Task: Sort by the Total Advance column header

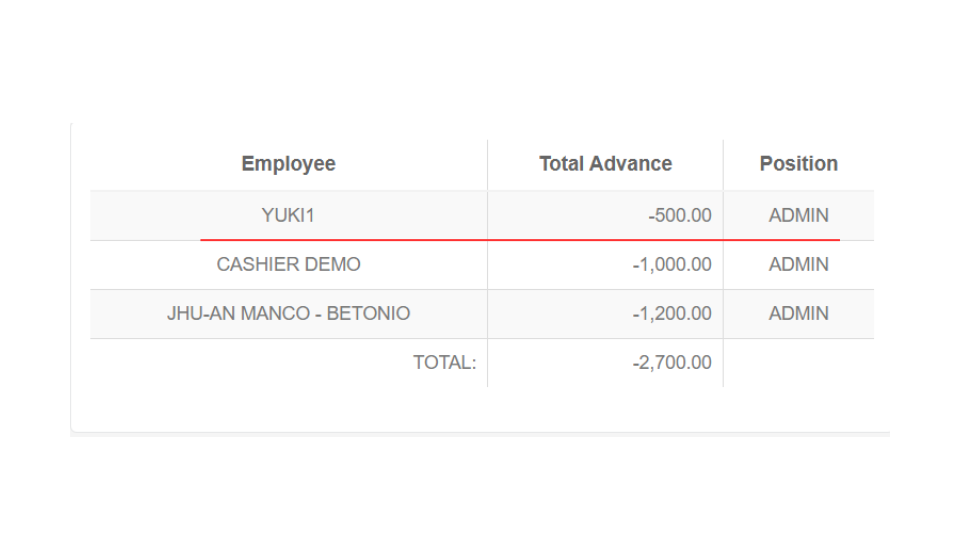Action: (x=605, y=164)
